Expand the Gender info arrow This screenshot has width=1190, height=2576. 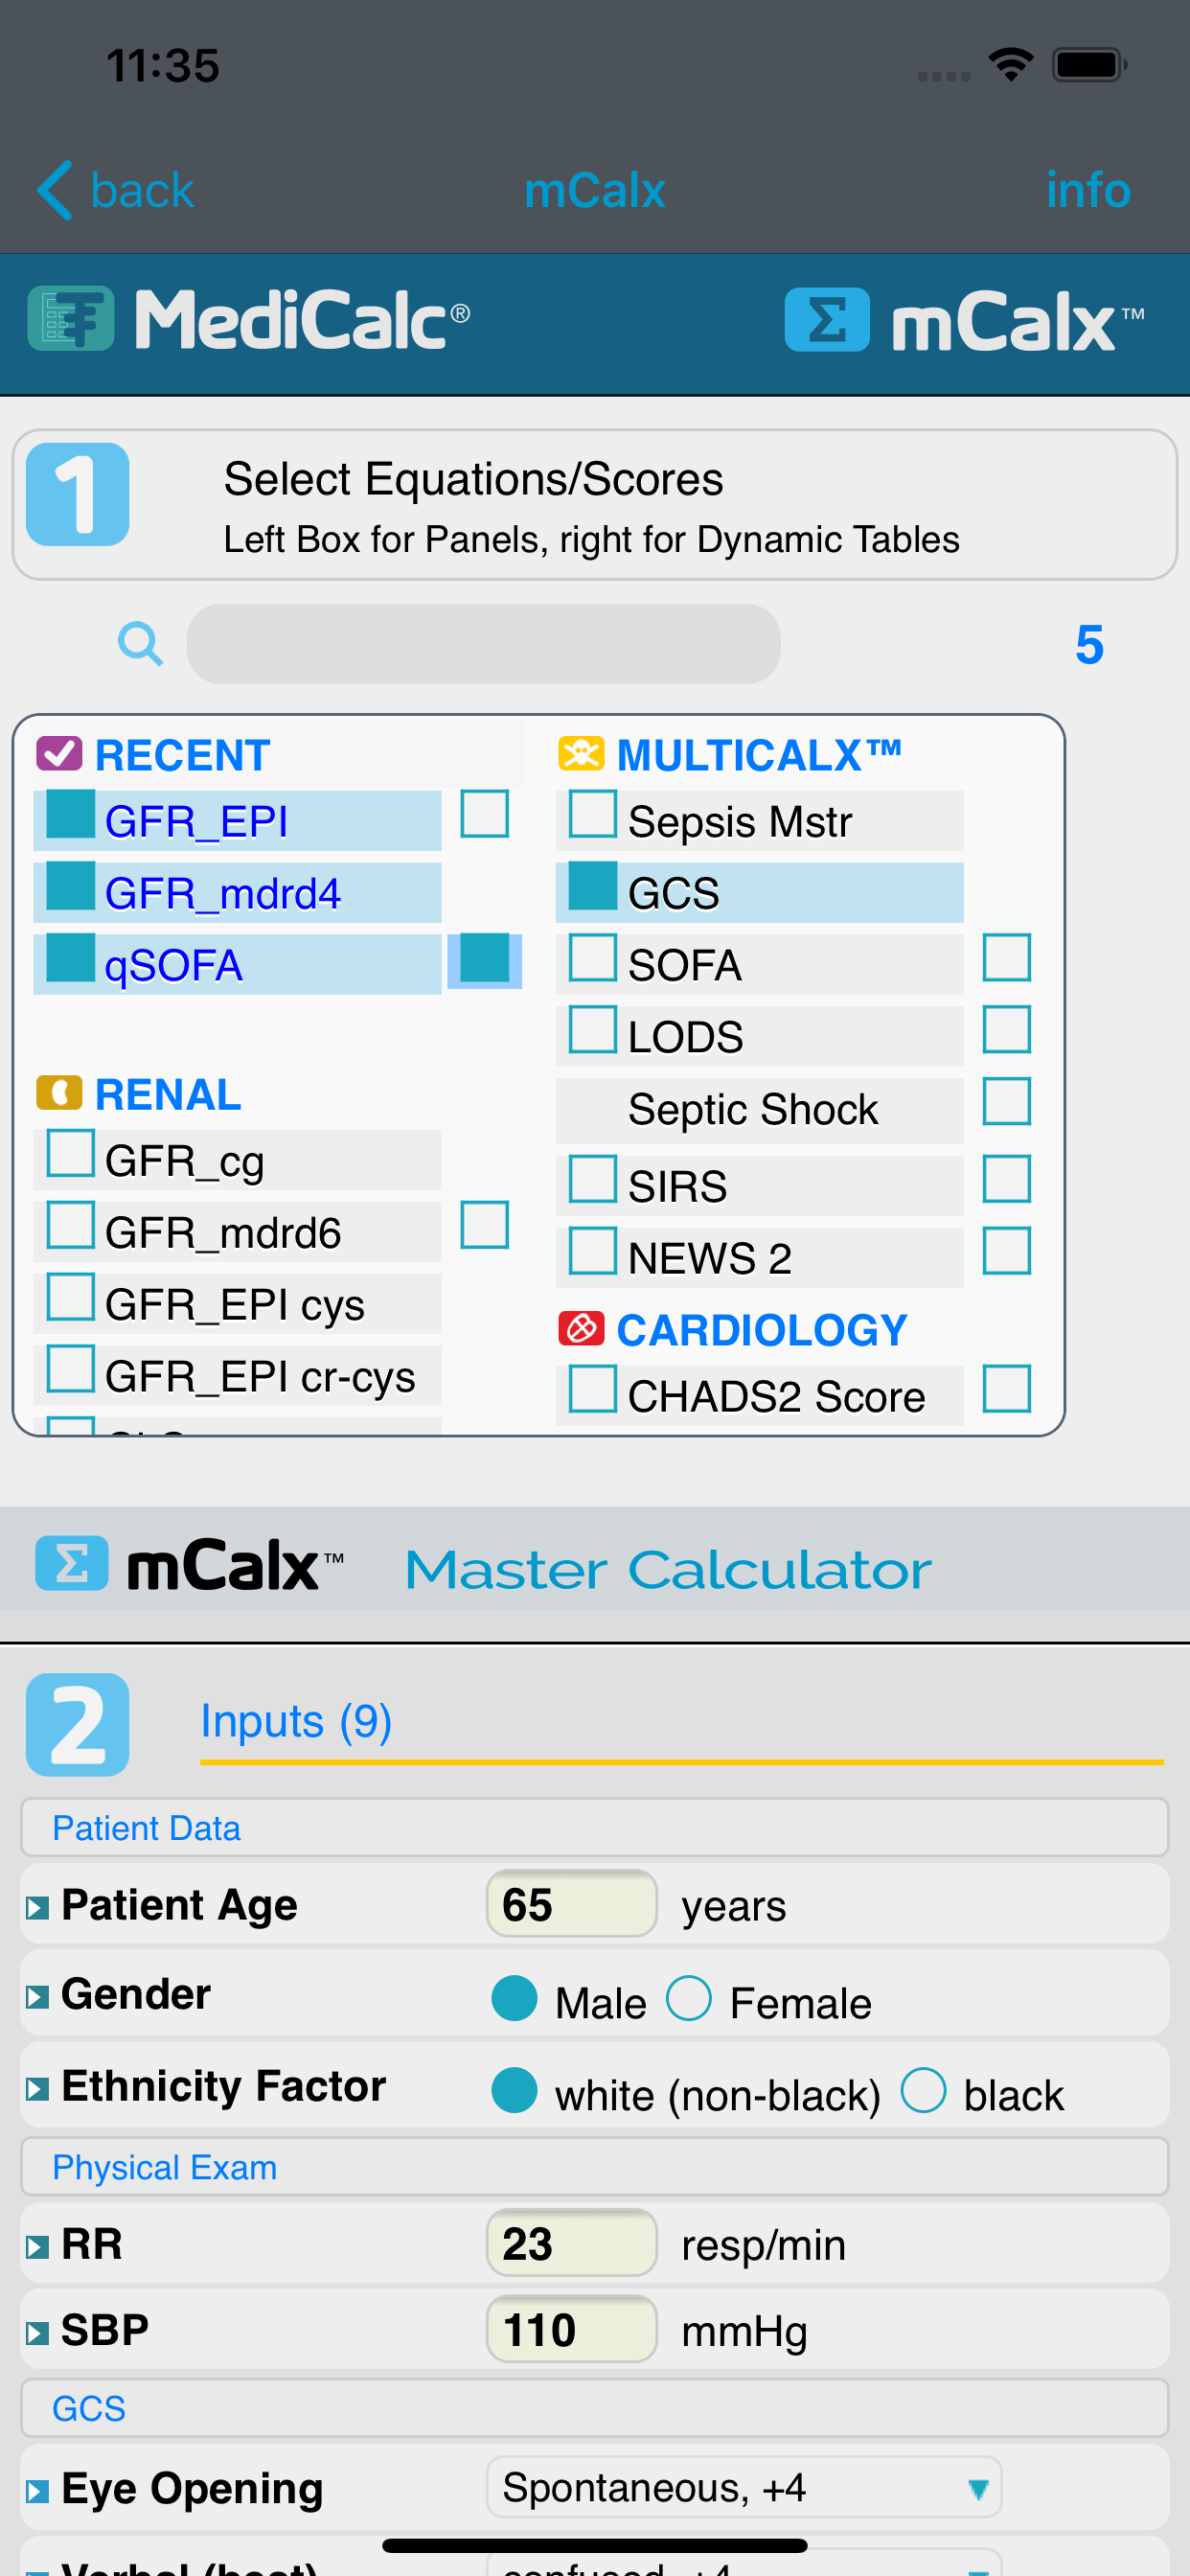tap(37, 1998)
